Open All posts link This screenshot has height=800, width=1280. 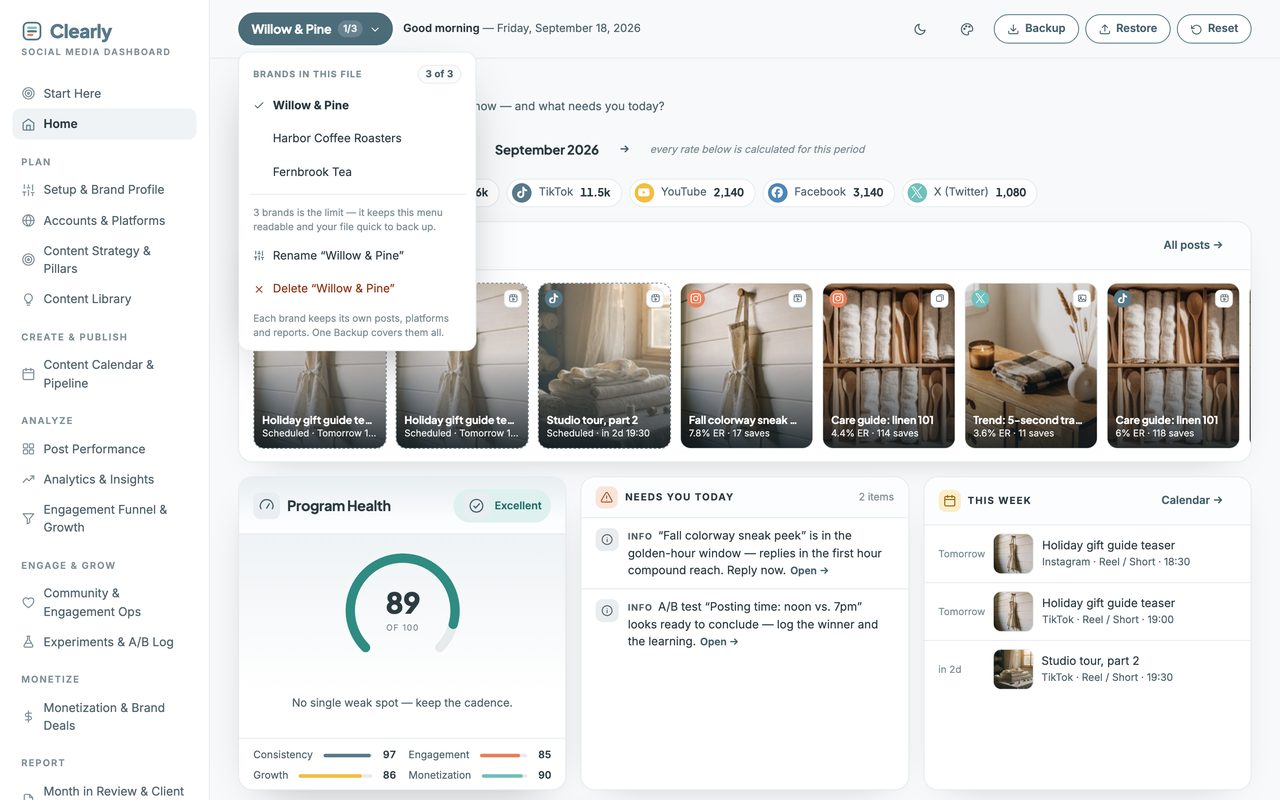click(1193, 245)
